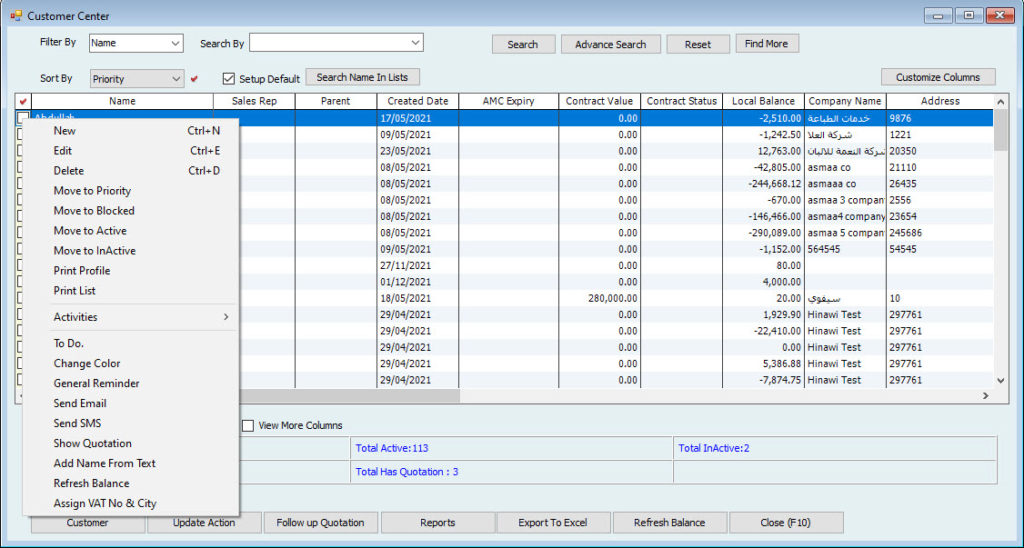Open the Sort By Priority dropdown
1024x548 pixels.
[176, 78]
